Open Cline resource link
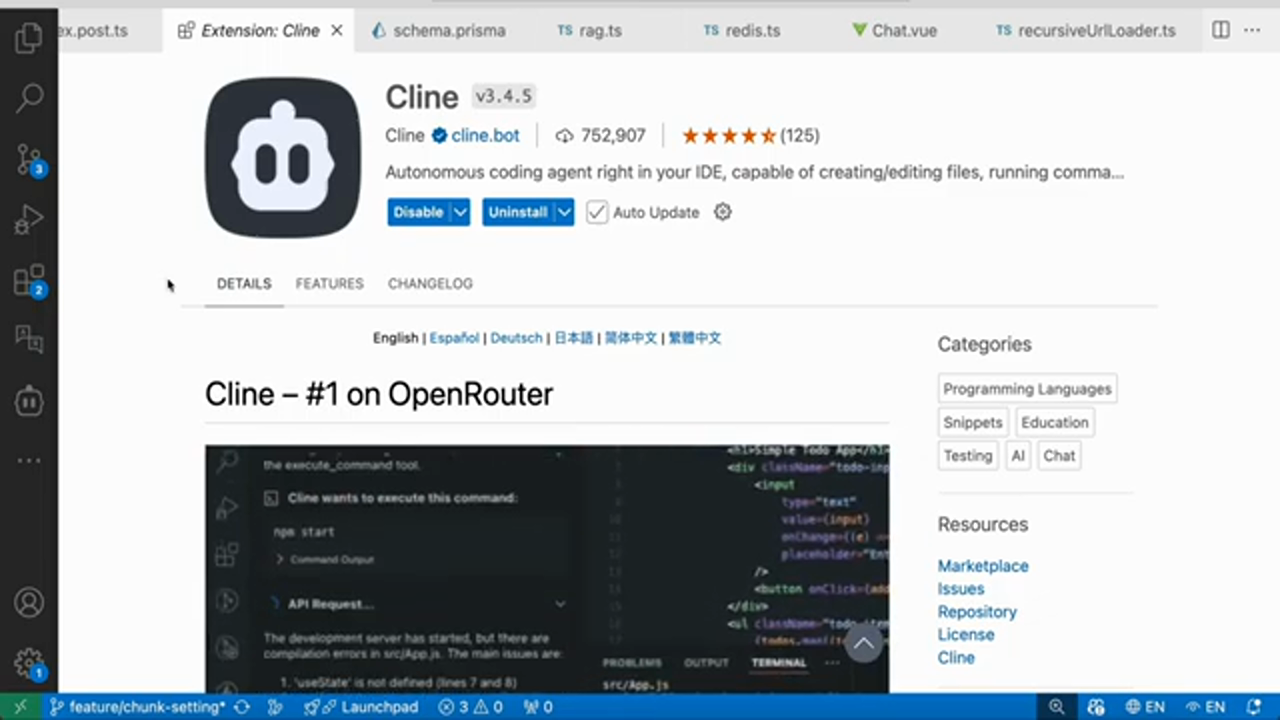Viewport: 1280px width, 720px height. (x=956, y=658)
